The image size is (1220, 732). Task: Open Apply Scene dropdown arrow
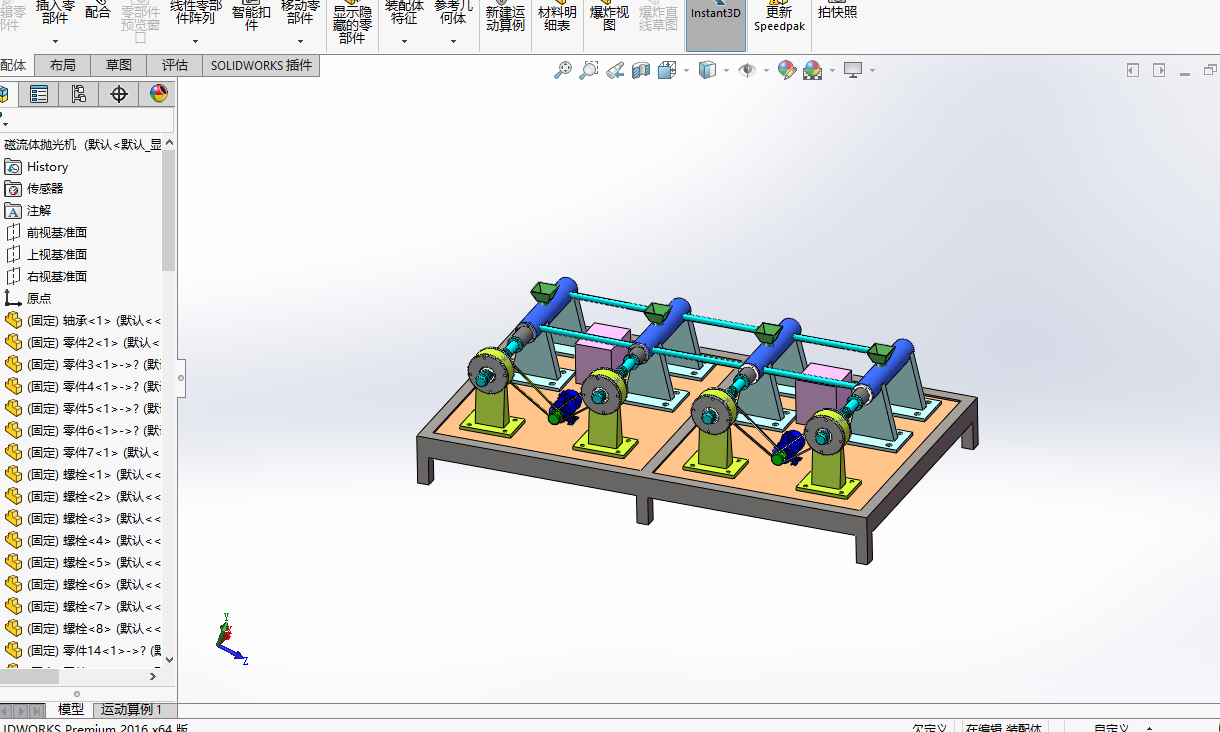tap(832, 70)
